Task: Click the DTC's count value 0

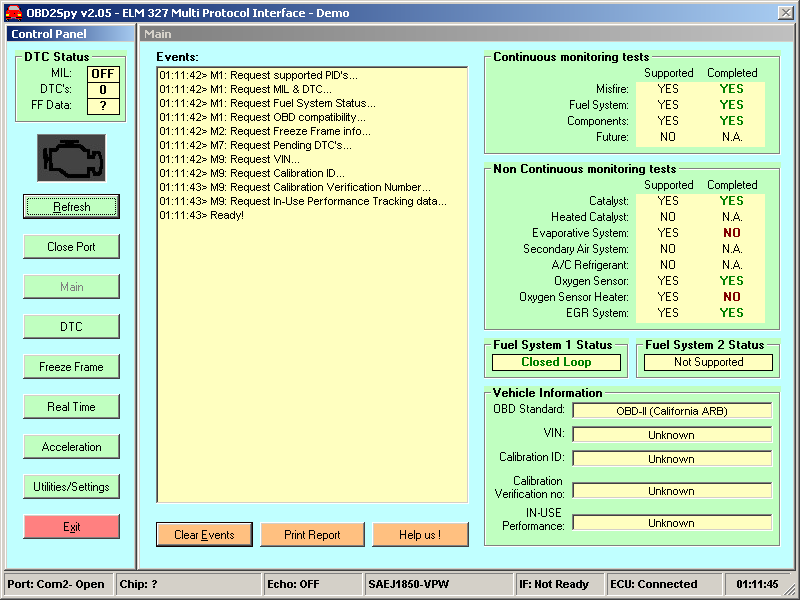Action: [x=103, y=90]
